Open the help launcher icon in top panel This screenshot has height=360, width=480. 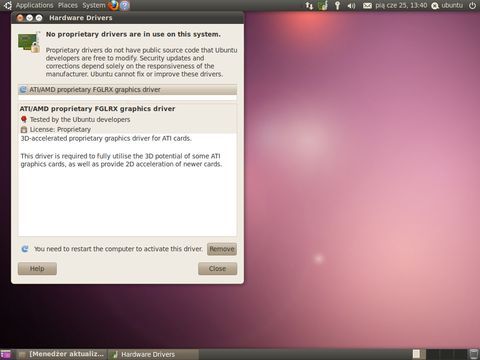[125, 5]
